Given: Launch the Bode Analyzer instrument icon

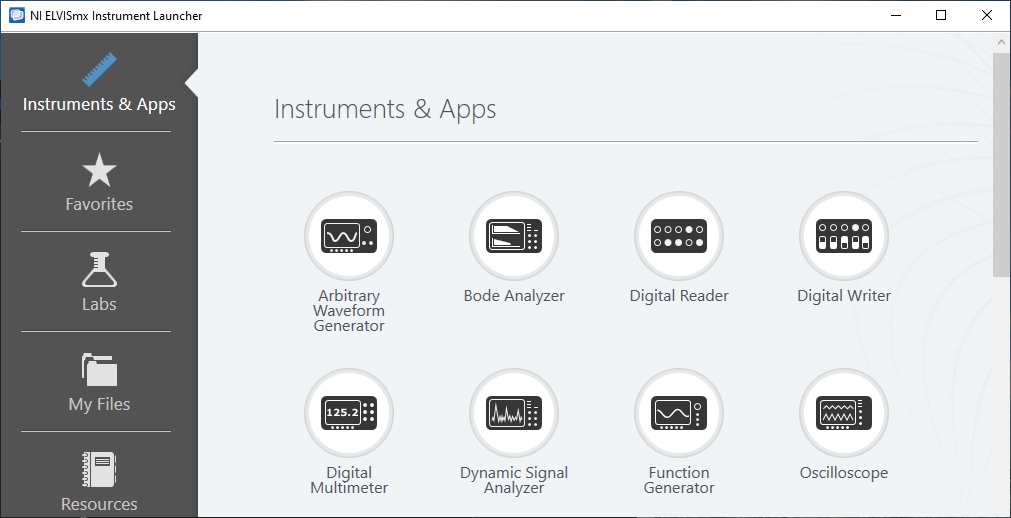Looking at the screenshot, I should click(514, 236).
